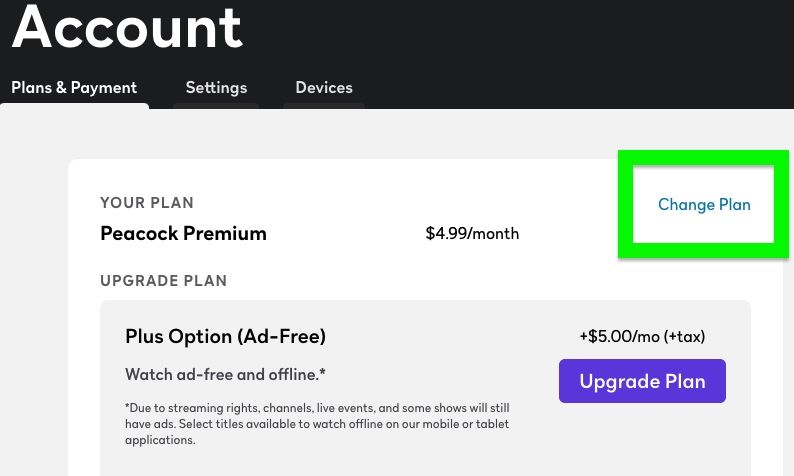This screenshot has height=476, width=794.
Task: Go to the Devices tab
Action: (x=324, y=88)
